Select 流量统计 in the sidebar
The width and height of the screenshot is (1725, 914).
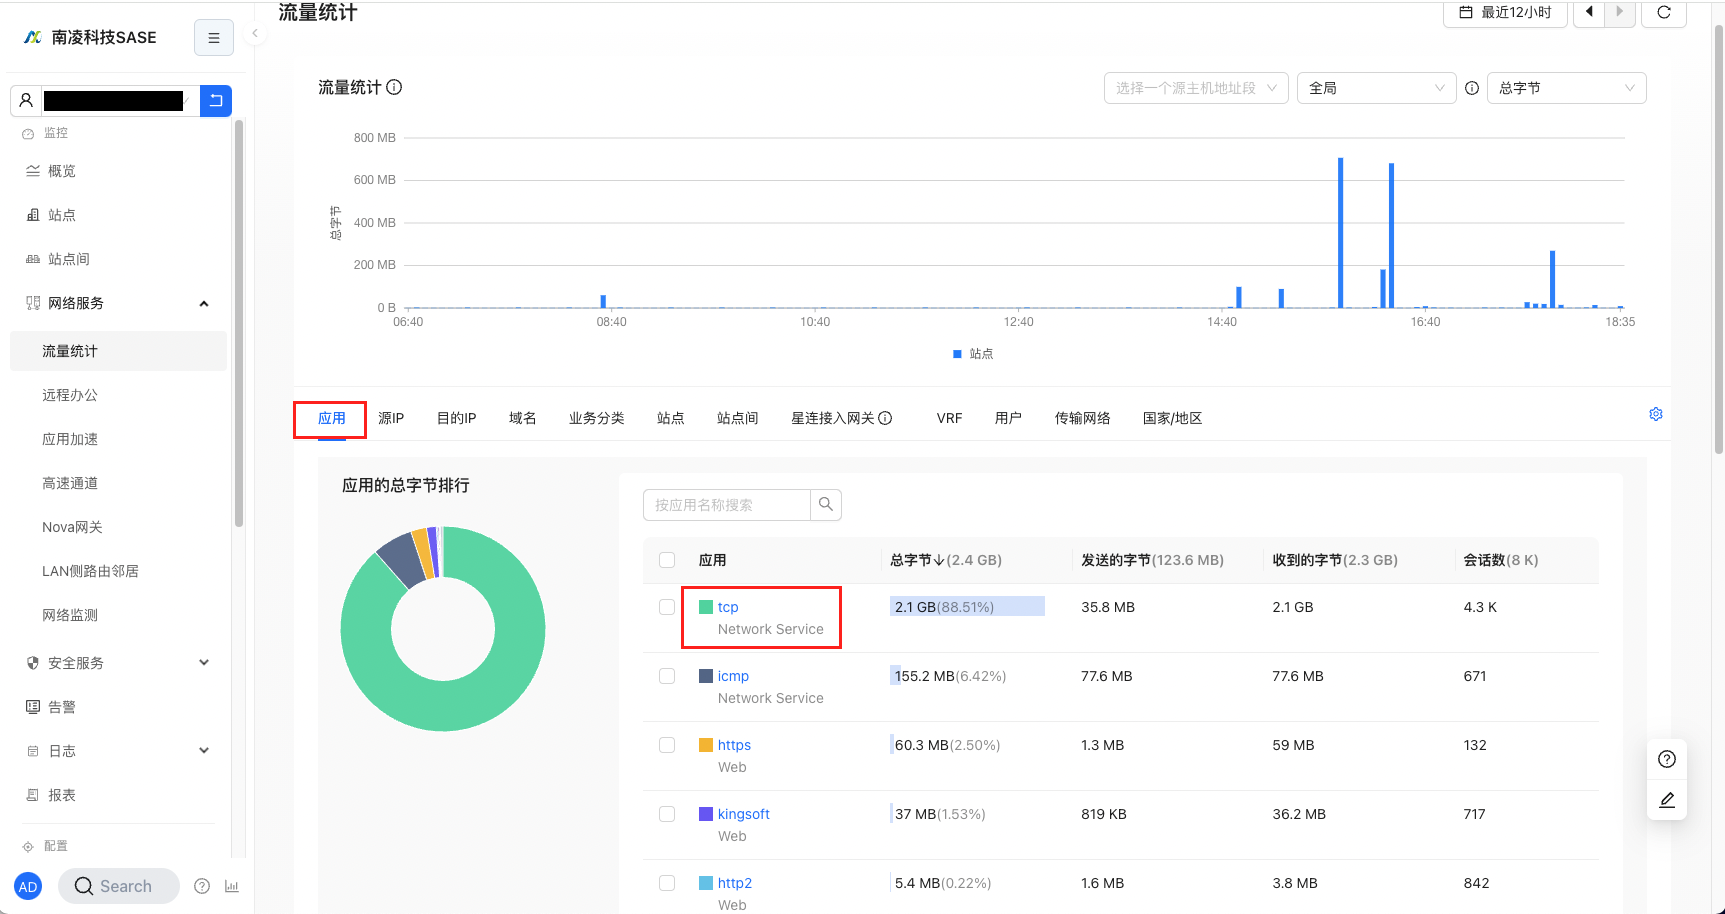pyautogui.click(x=118, y=351)
